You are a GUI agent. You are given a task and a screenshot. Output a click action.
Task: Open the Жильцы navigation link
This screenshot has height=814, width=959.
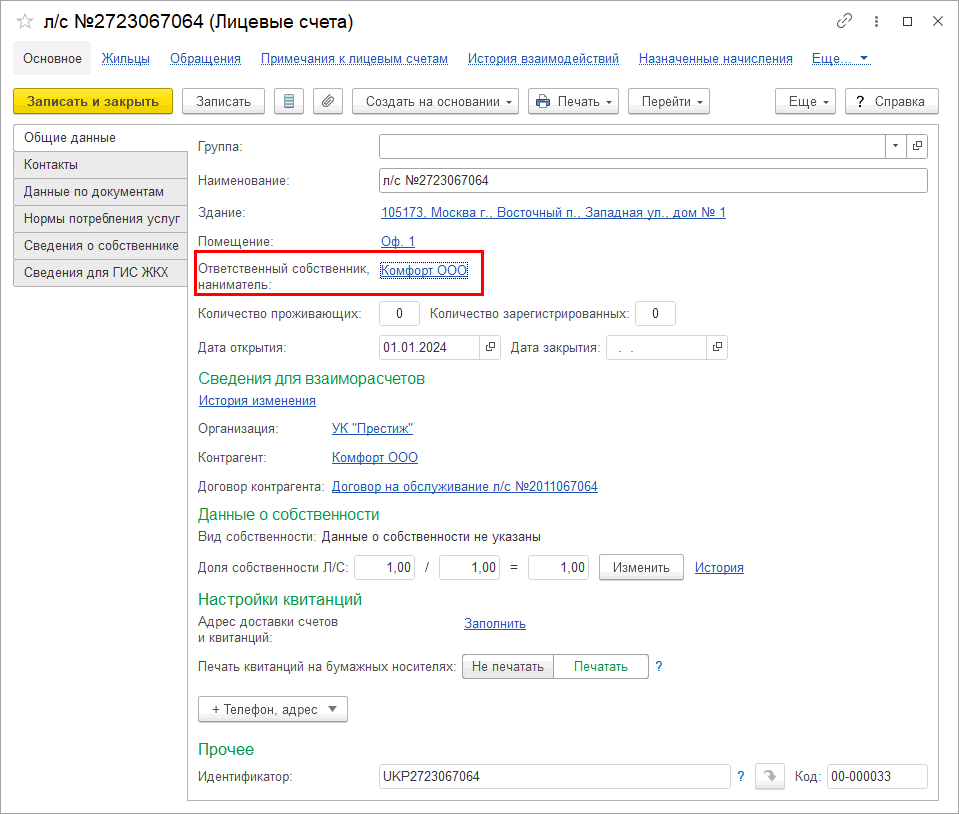pyautogui.click(x=125, y=59)
